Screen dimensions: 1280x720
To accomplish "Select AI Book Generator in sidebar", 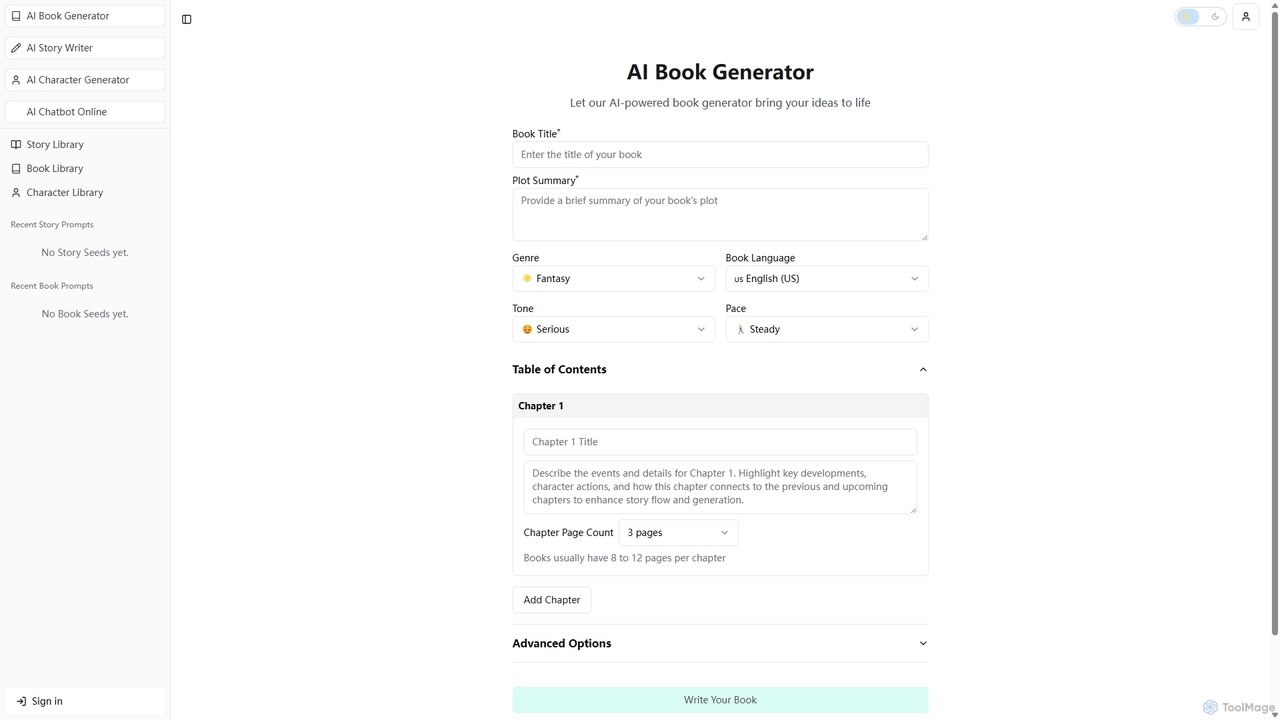I will tap(85, 16).
